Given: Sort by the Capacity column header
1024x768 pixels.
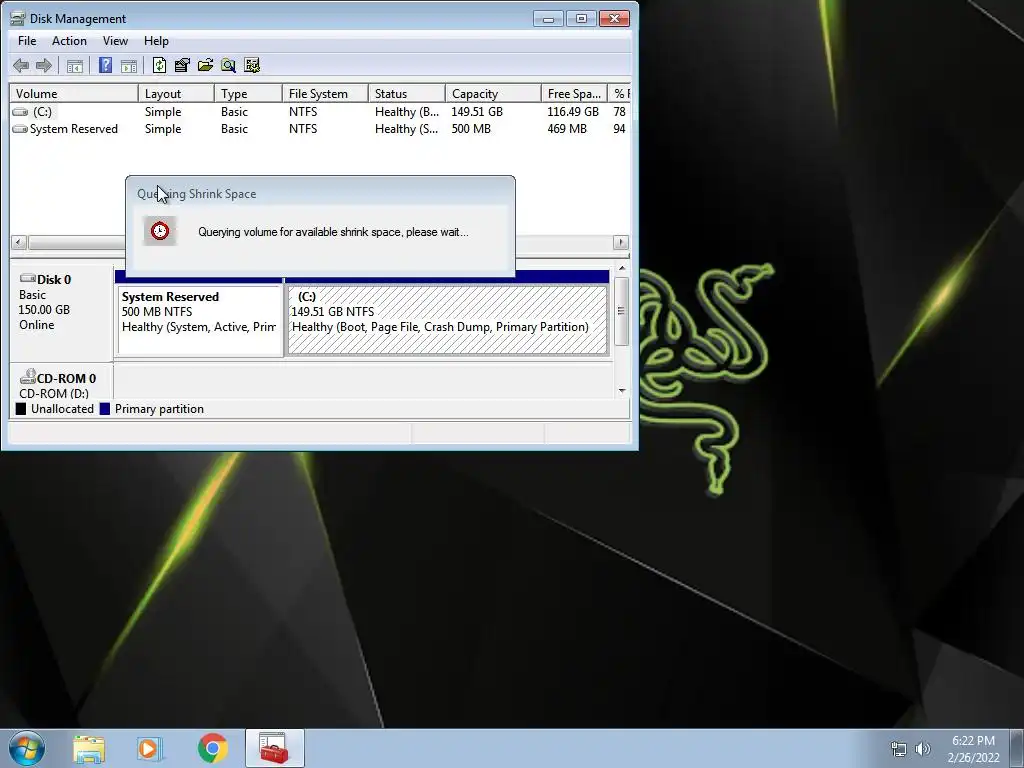Looking at the screenshot, I should pos(493,93).
